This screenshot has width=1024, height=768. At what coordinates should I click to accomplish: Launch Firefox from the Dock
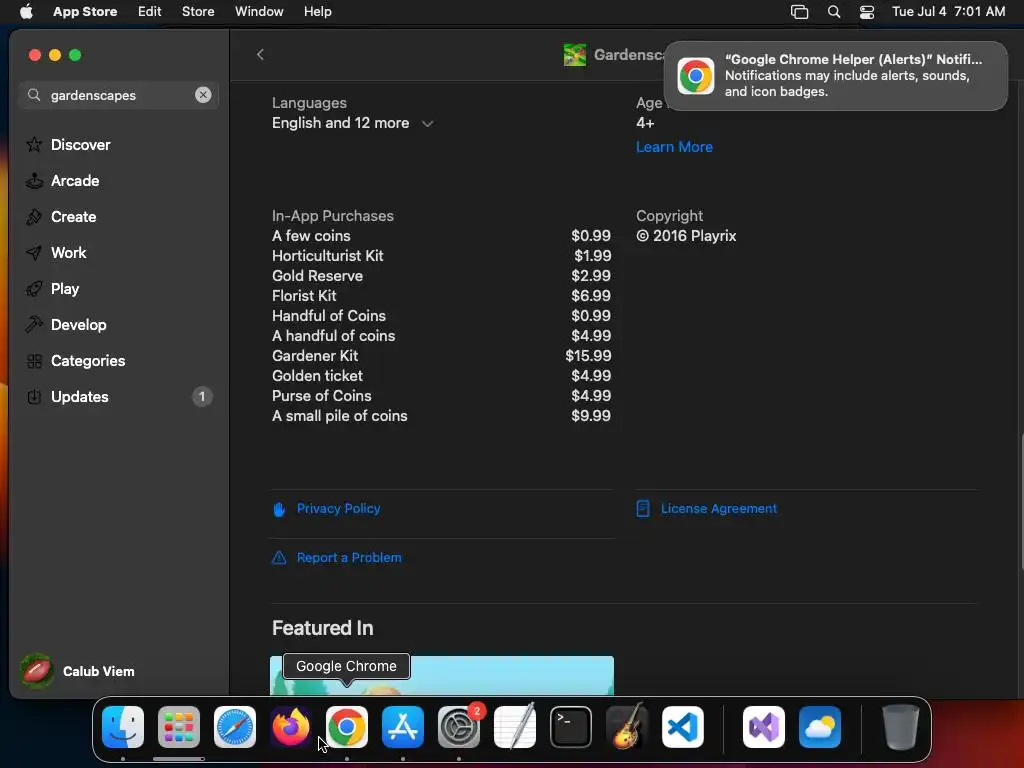tap(291, 727)
